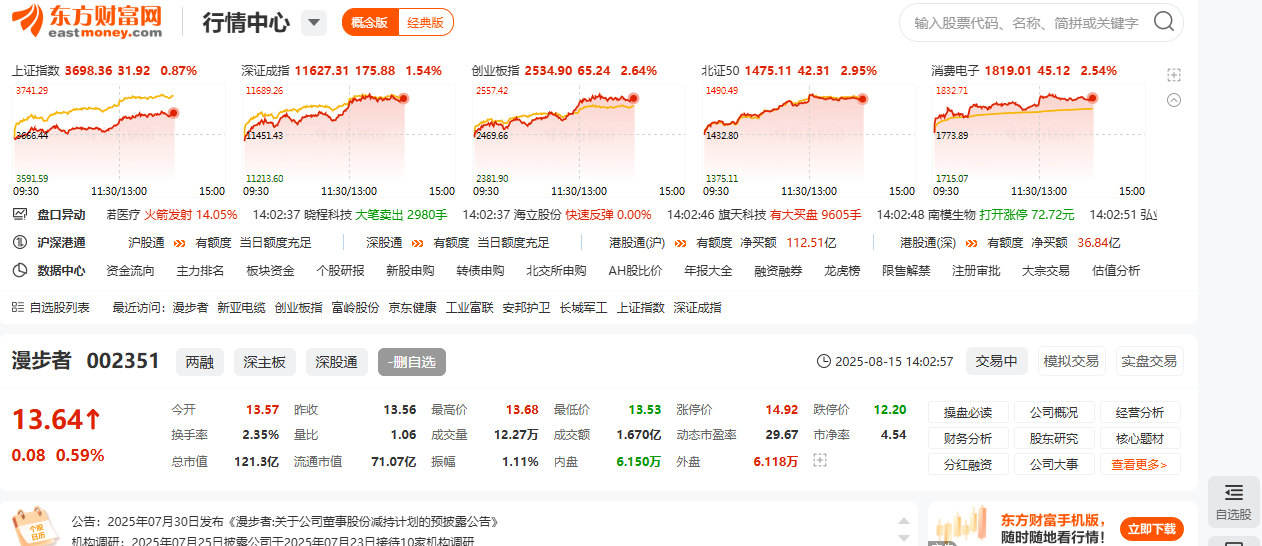Open the 行情中心 dropdown arrow
Image resolution: width=1262 pixels, height=546 pixels.
(314, 22)
